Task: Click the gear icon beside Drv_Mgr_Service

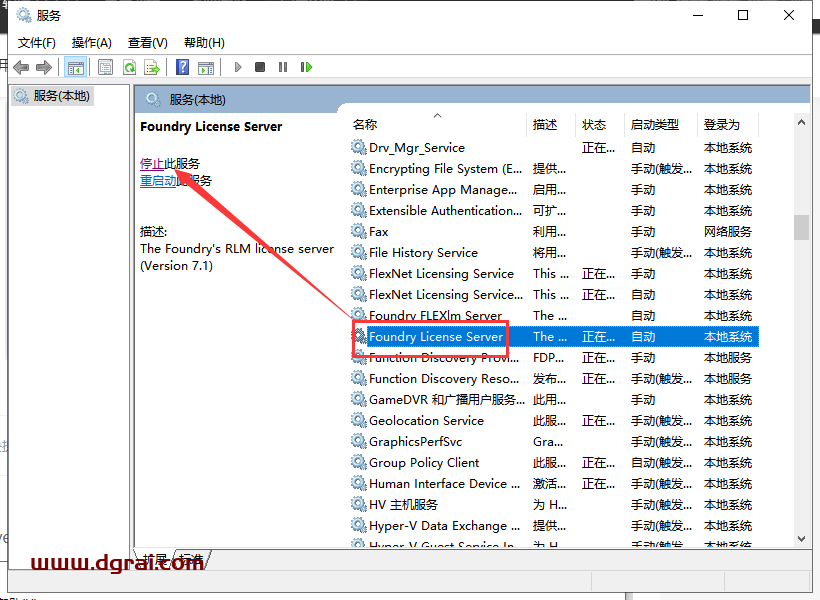Action: (x=358, y=147)
